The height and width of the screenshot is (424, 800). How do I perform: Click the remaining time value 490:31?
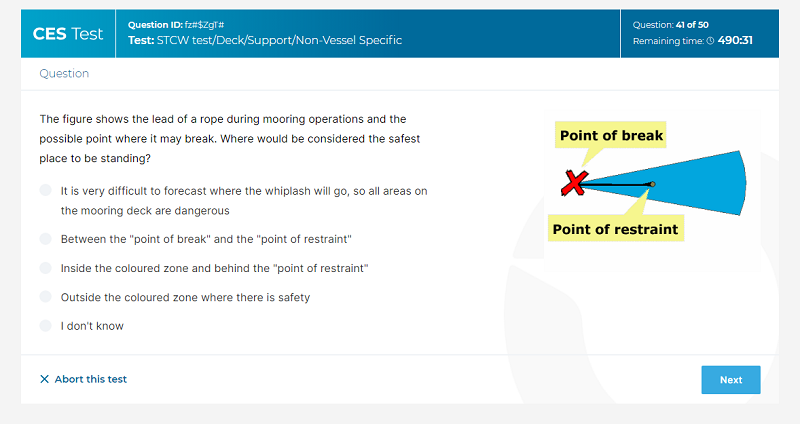pos(735,40)
